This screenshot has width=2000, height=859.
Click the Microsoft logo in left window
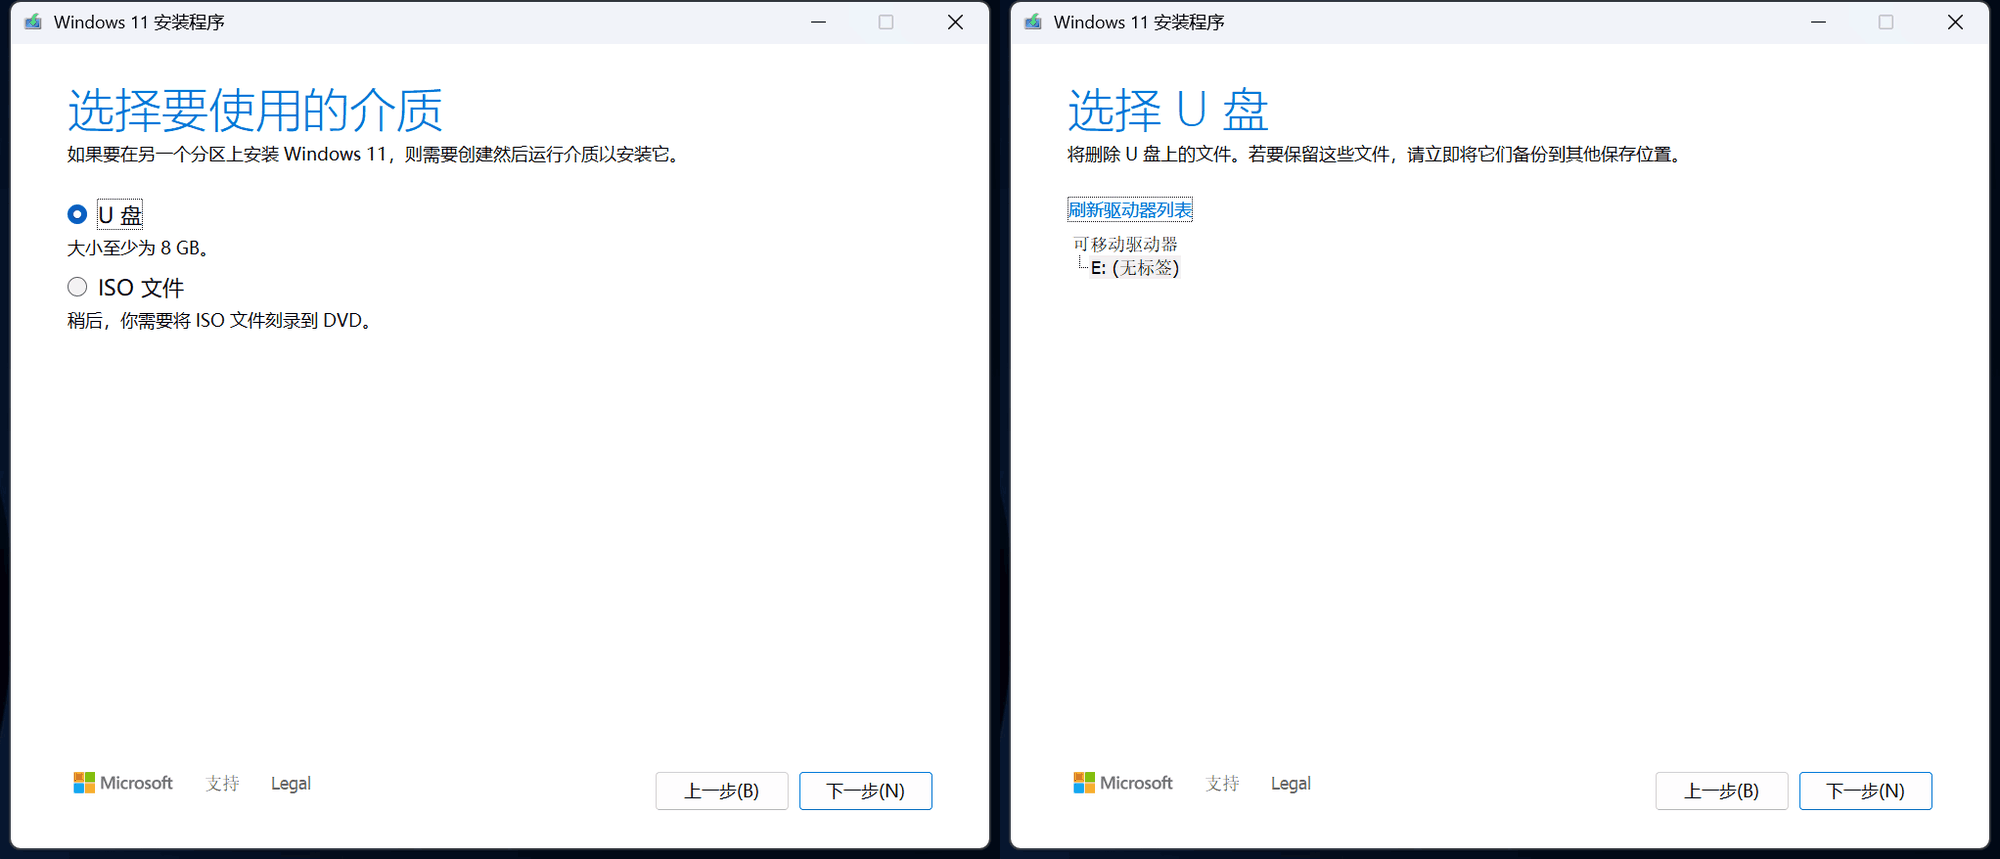123,783
